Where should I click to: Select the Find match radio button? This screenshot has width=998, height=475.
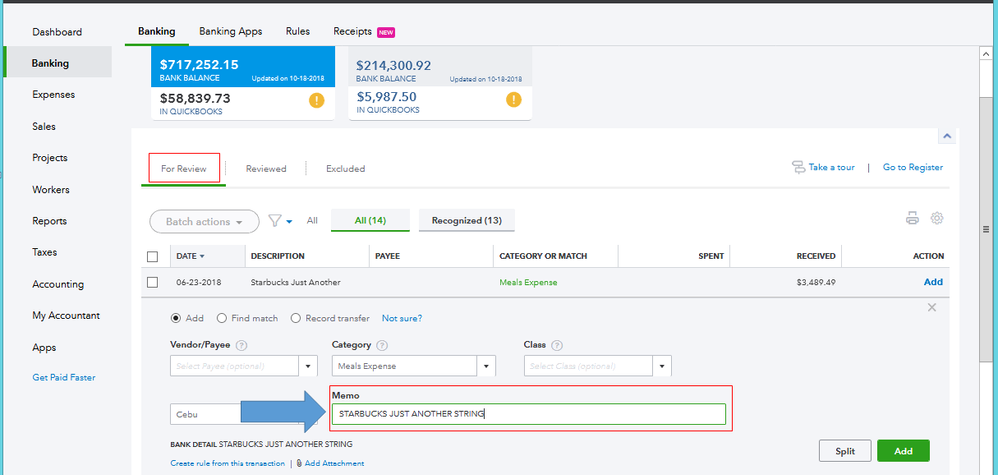coord(221,318)
